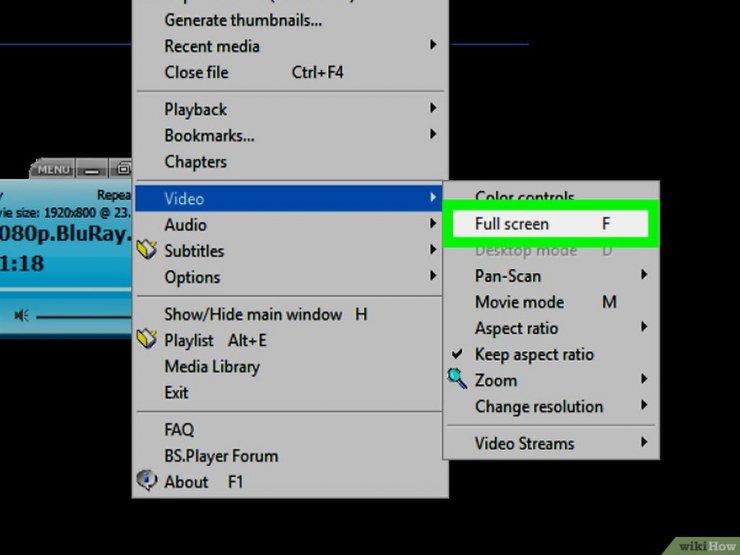Toggle Show/Hide main window

pos(253,314)
